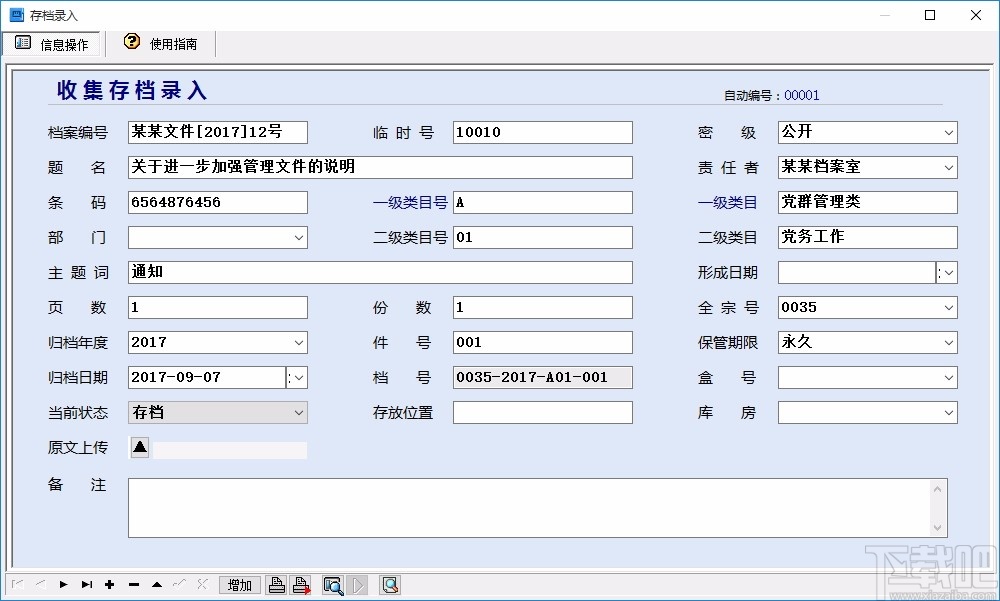Expand the 当前状态 dropdown
The height and width of the screenshot is (601, 1000).
click(x=298, y=413)
